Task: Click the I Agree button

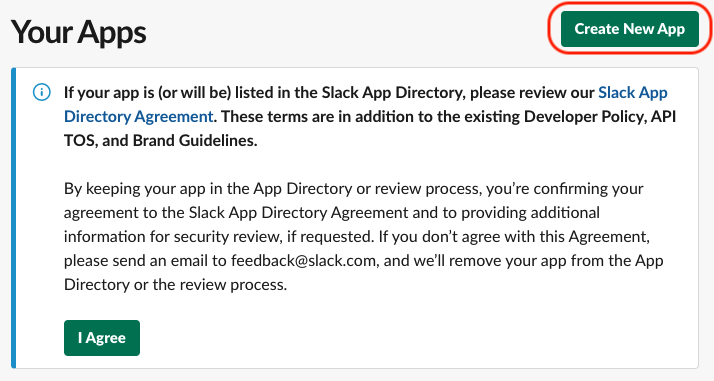Action: coord(102,338)
